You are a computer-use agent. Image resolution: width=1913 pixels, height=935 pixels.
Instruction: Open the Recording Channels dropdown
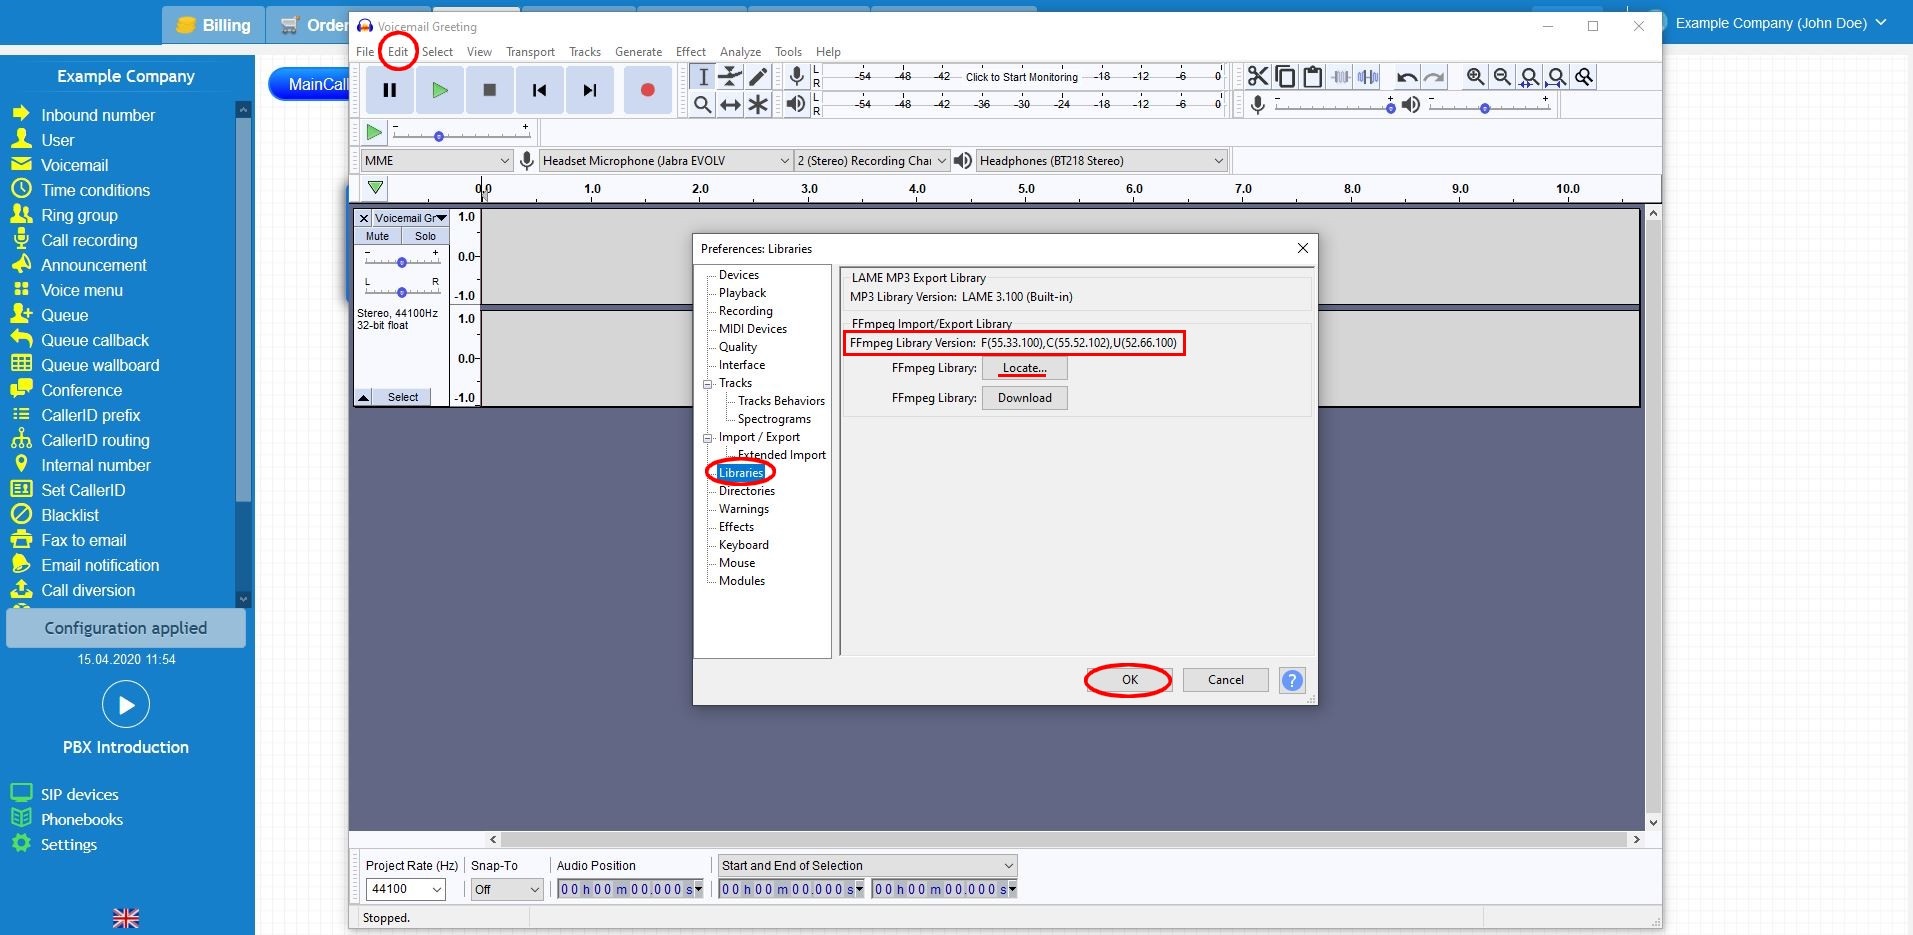[x=871, y=160]
